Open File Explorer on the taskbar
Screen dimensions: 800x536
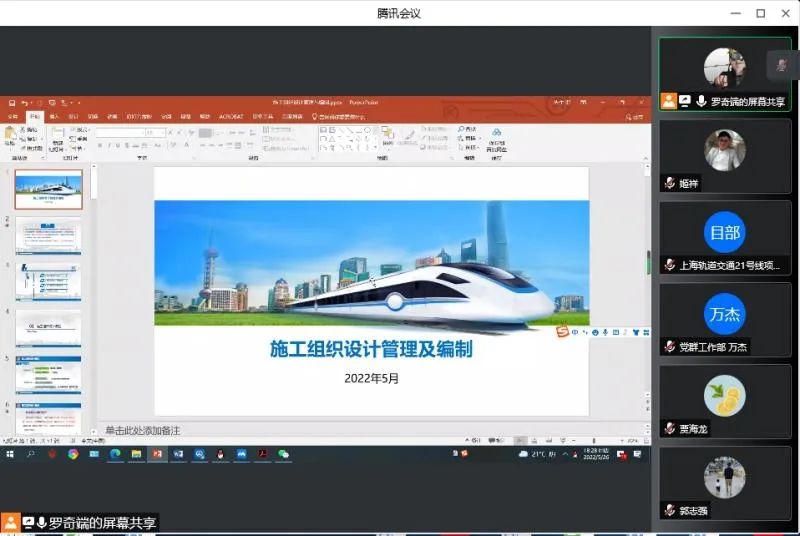[136, 454]
